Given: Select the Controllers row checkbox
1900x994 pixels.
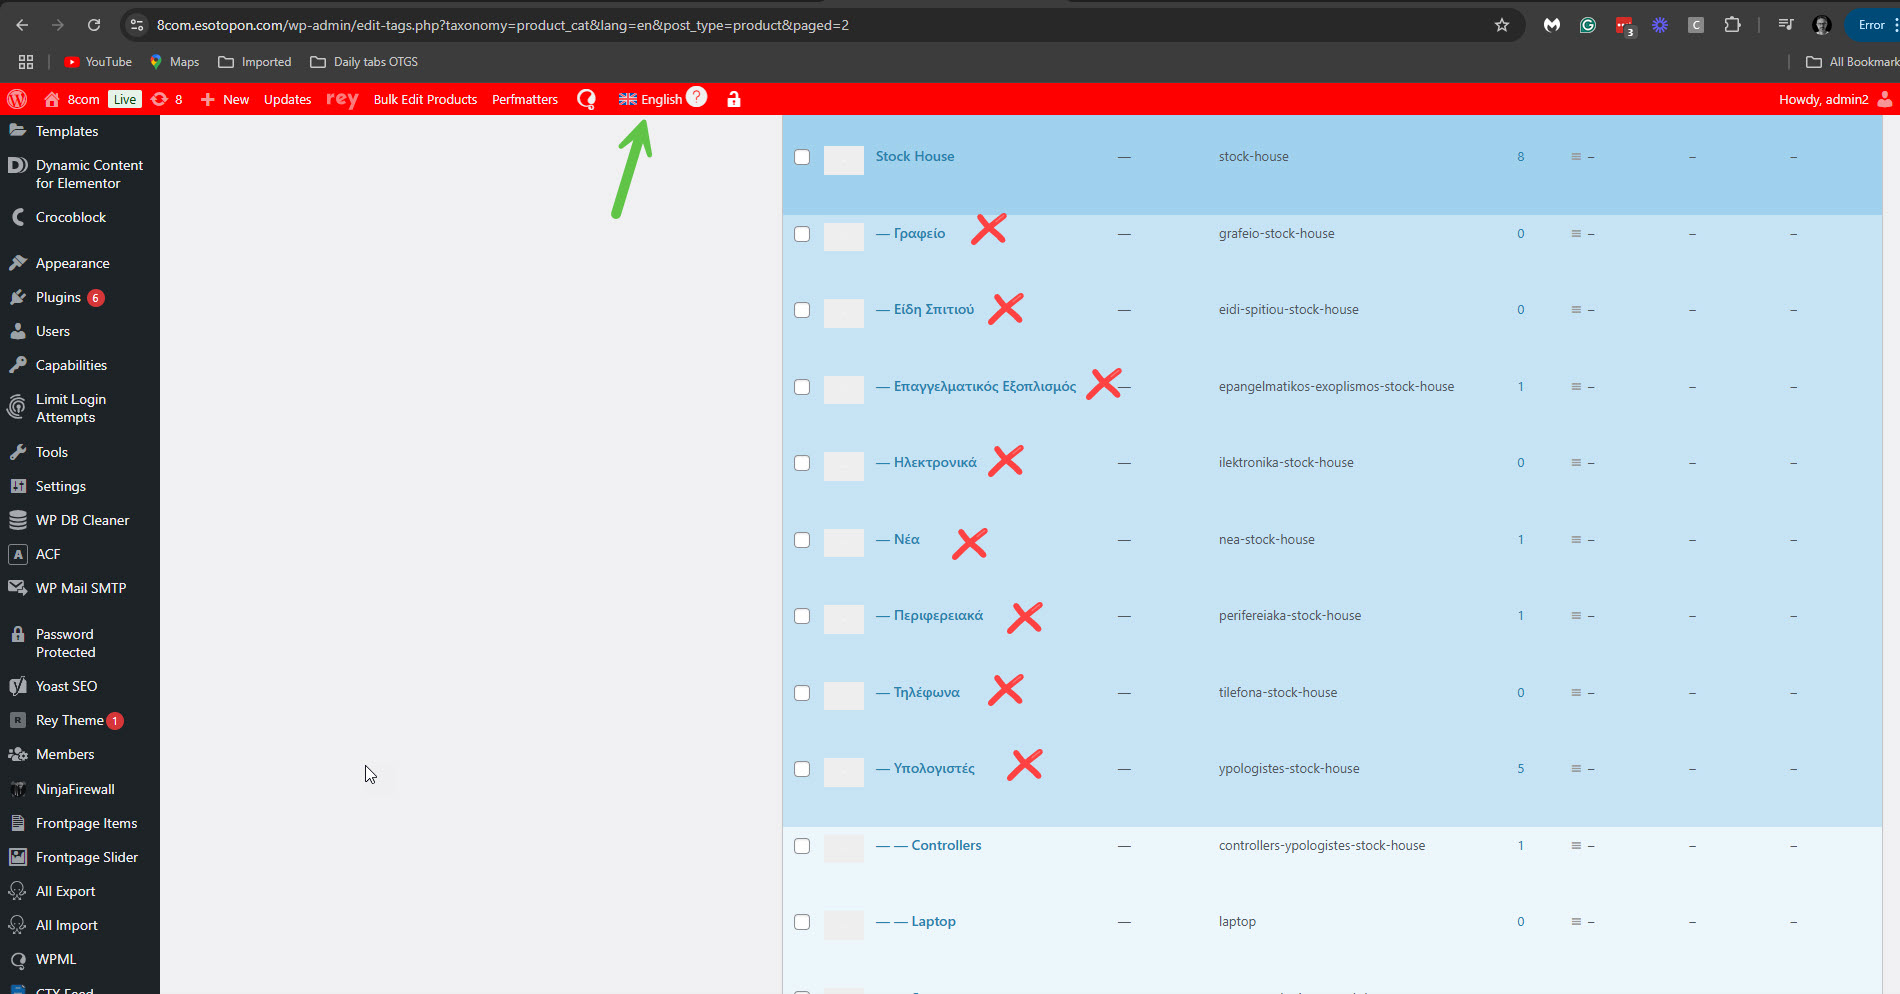Looking at the screenshot, I should [x=802, y=846].
